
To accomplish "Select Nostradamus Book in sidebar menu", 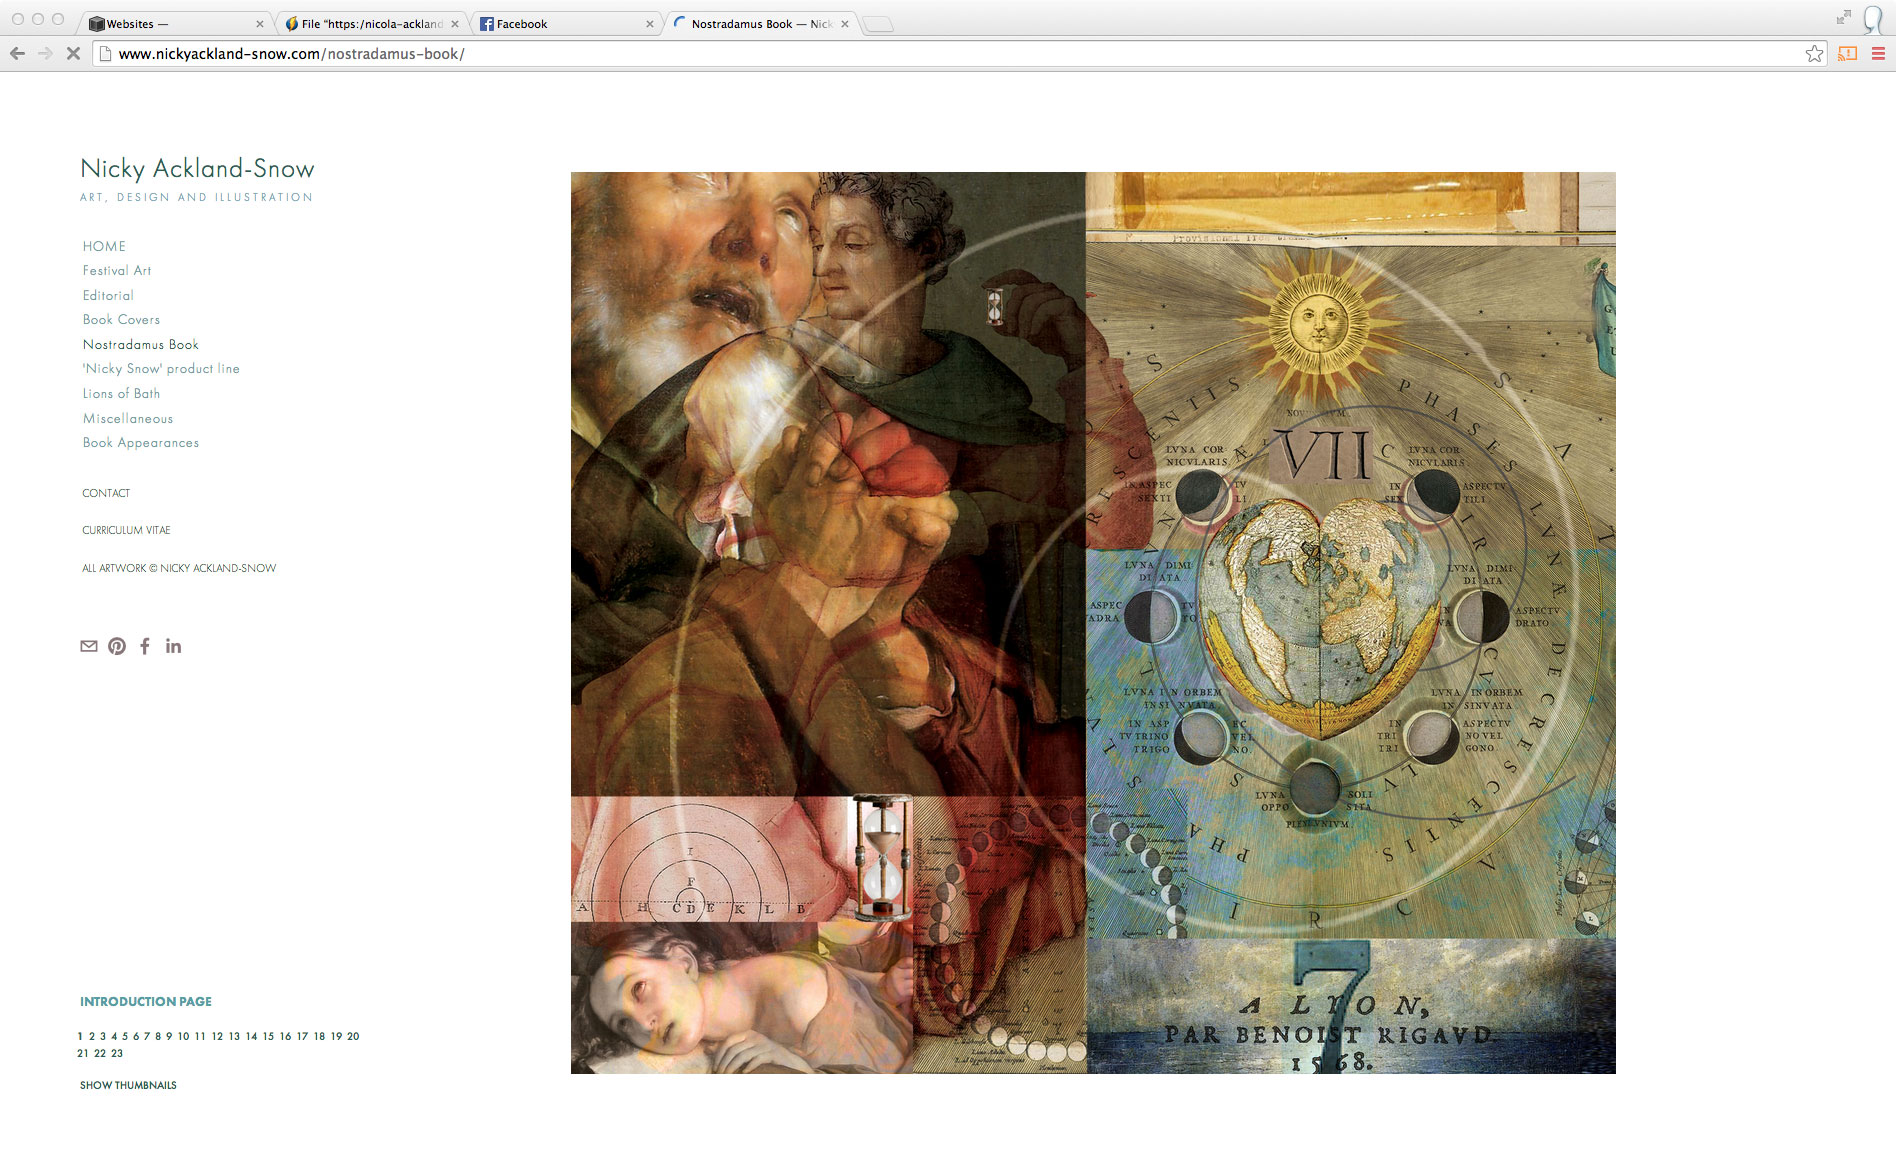I will tap(141, 345).
